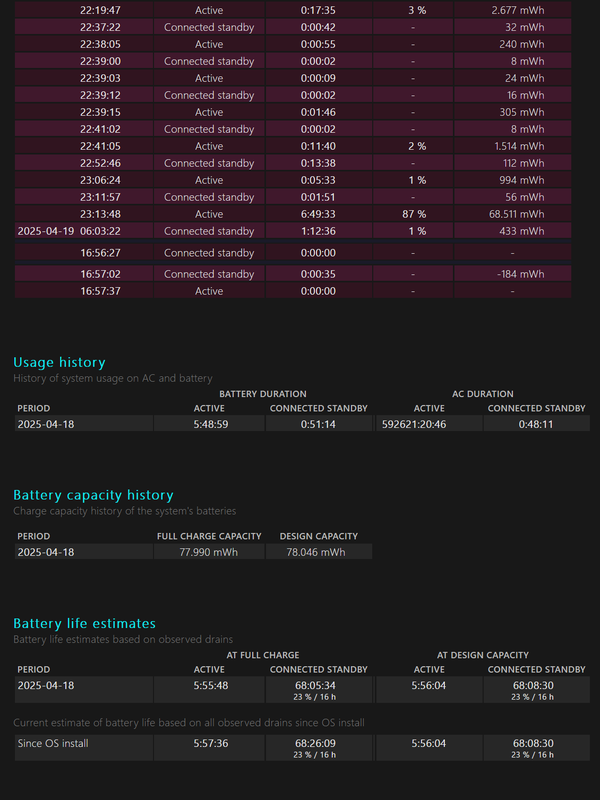Select the 0:17:35 duration cell
The width and height of the screenshot is (600, 800).
point(318,10)
